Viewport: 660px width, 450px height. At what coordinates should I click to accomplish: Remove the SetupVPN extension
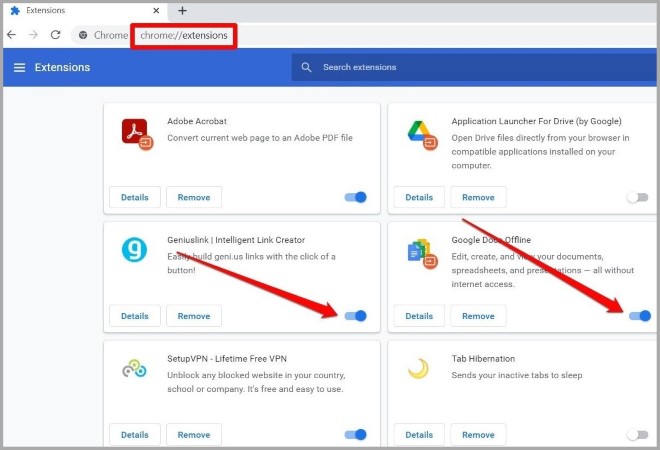(194, 434)
